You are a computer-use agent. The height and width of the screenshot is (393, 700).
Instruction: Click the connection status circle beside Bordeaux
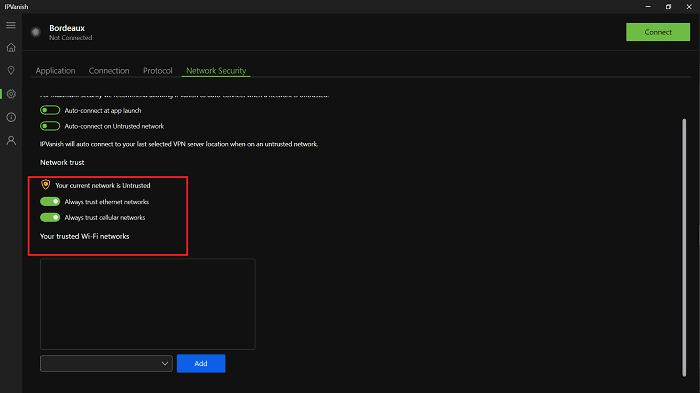[x=36, y=32]
